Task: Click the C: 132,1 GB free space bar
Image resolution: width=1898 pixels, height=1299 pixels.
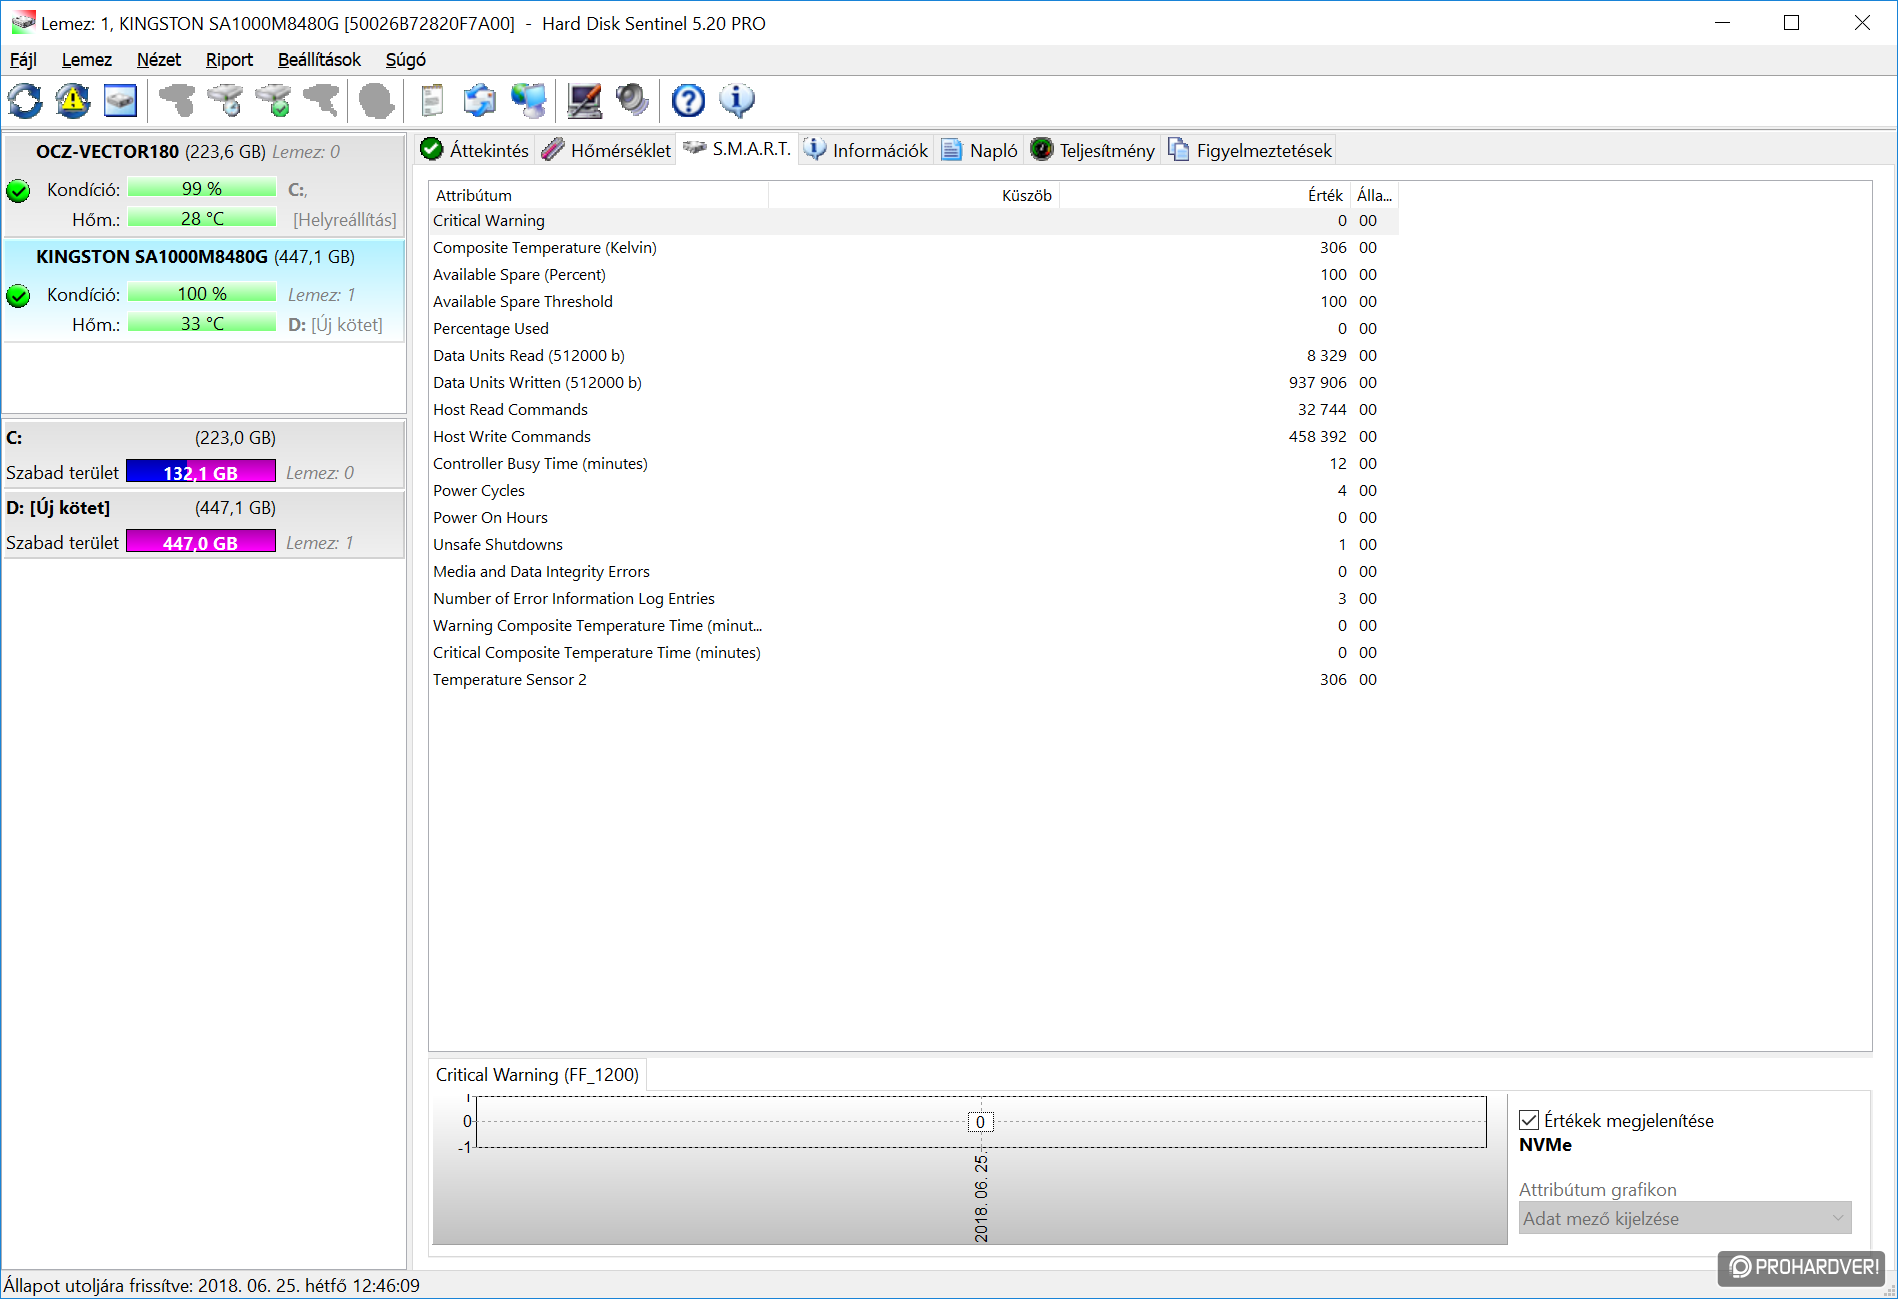Action: pos(201,472)
